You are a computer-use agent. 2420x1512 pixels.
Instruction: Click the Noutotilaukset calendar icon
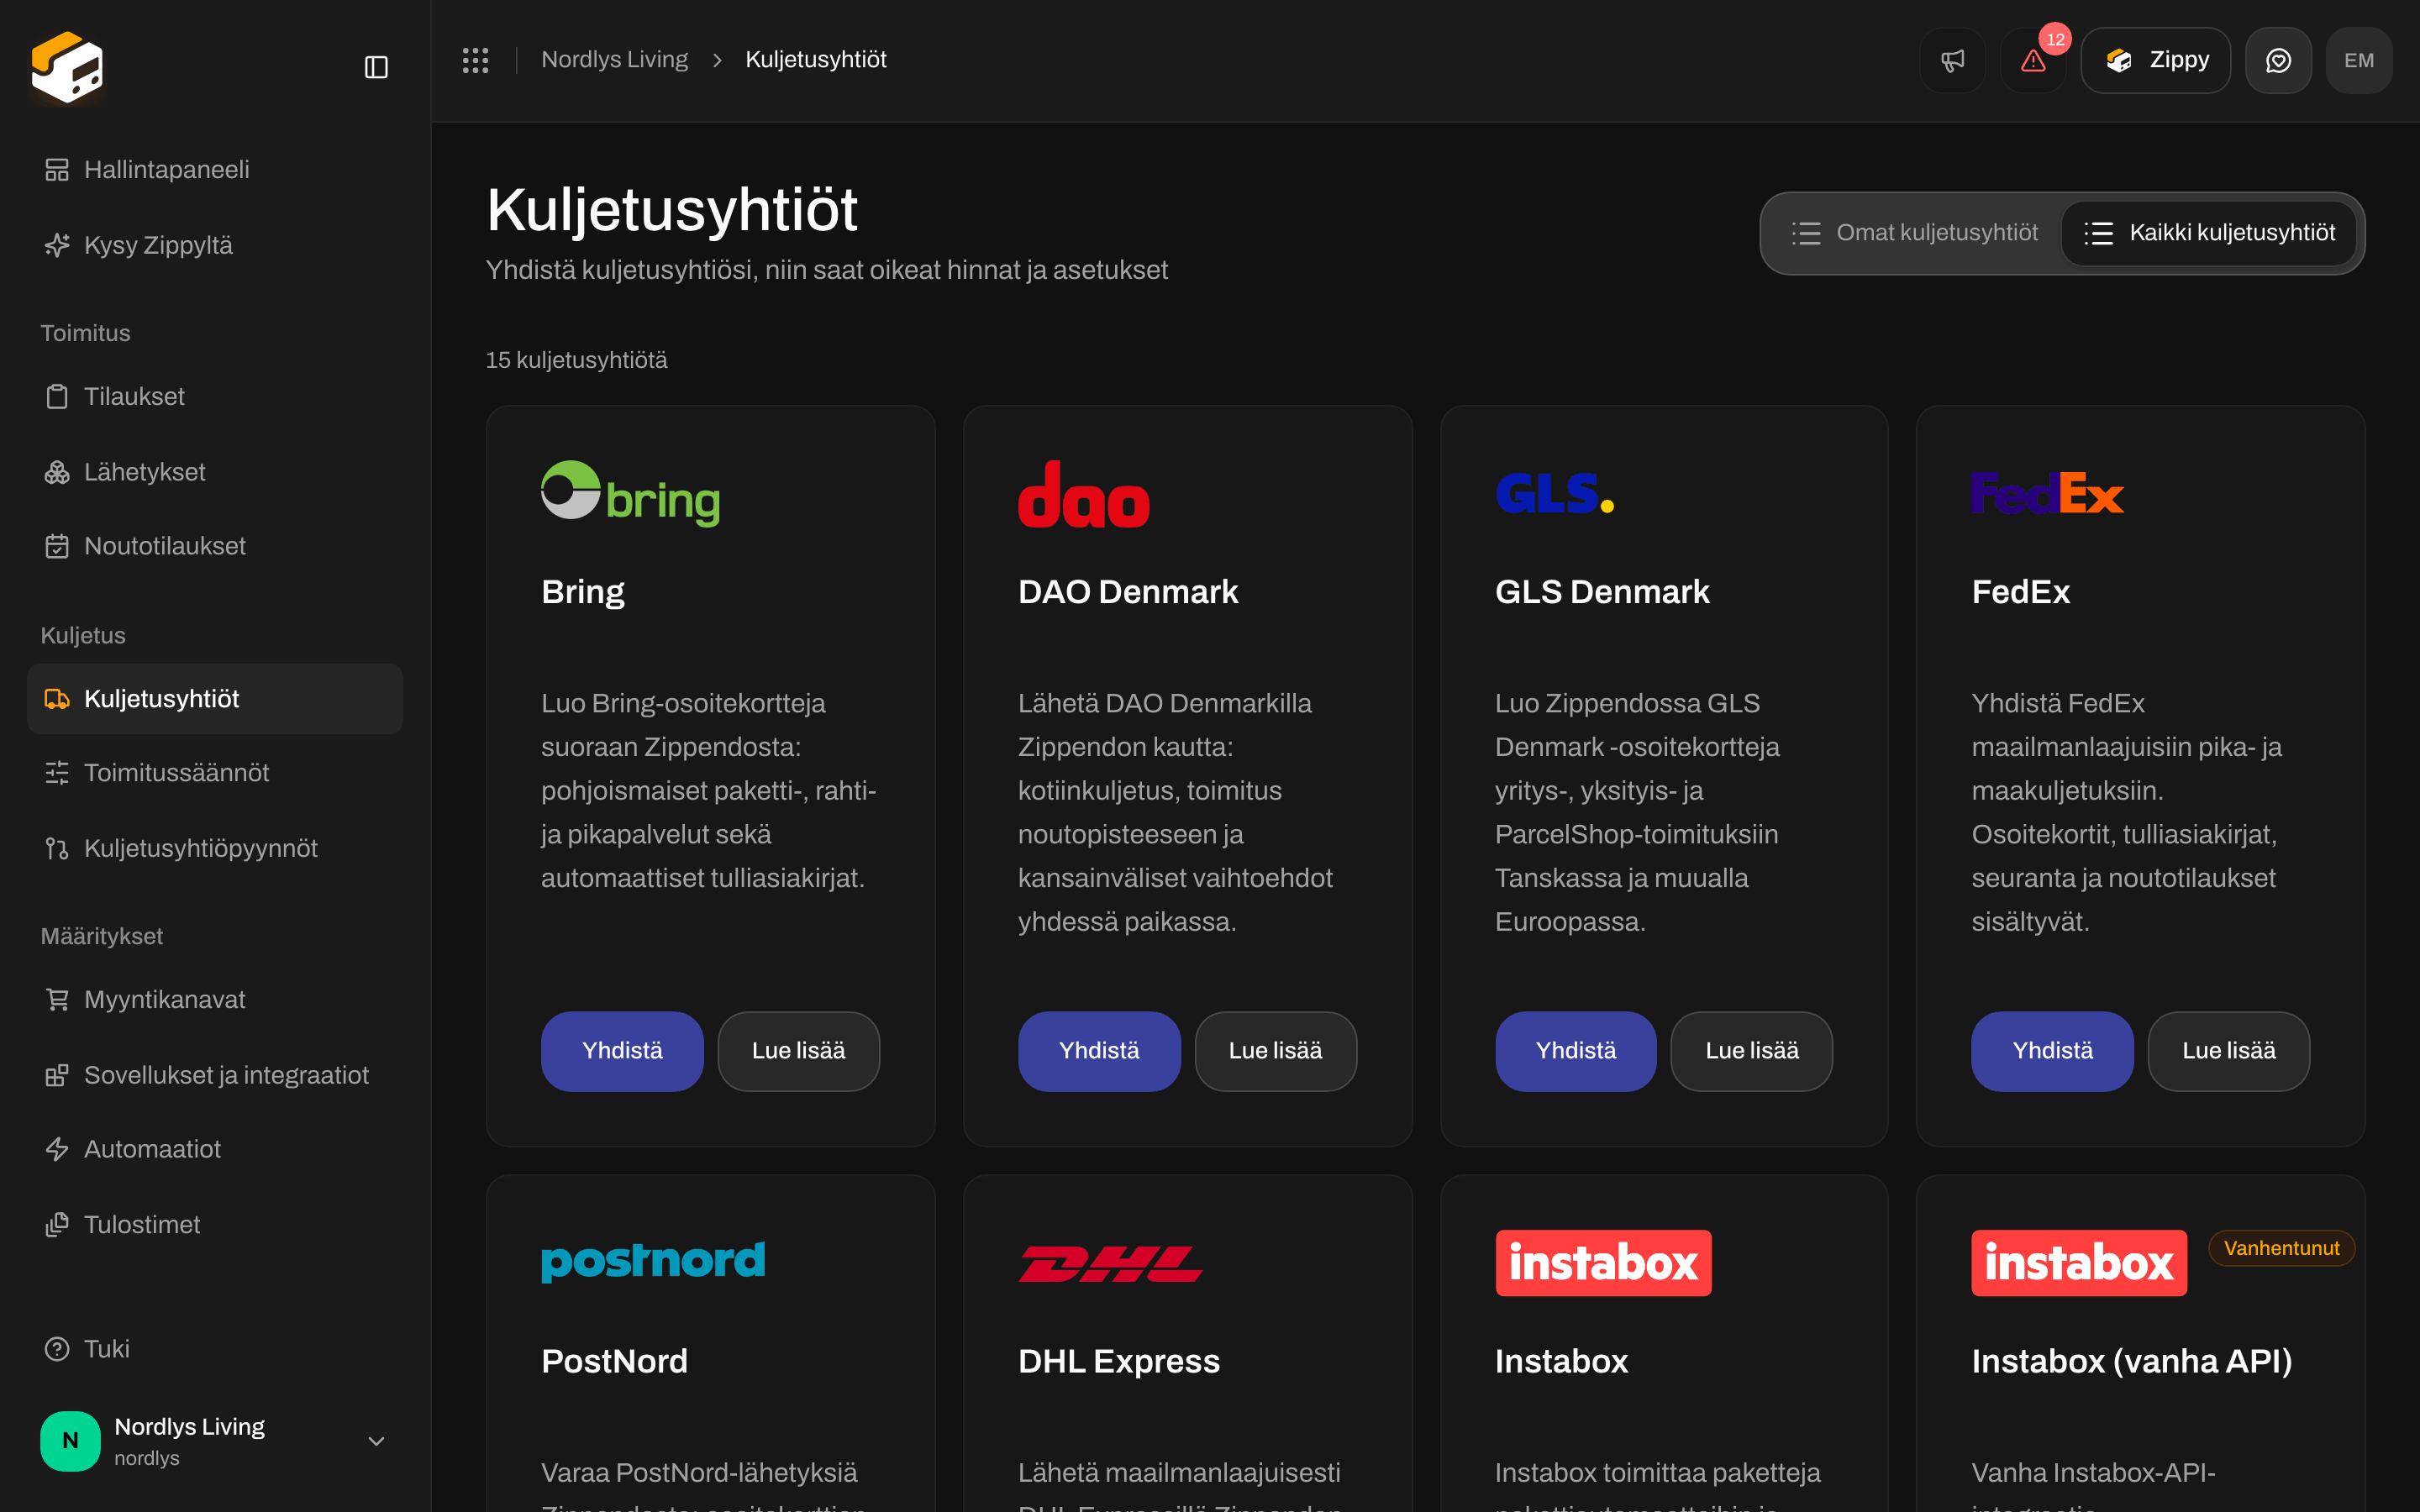tap(57, 546)
